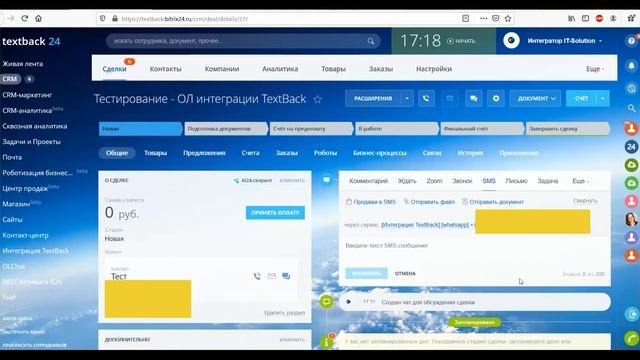The width and height of the screenshot is (640, 360).
Task: Toggle browser reader view icon
Action: tap(465, 18)
